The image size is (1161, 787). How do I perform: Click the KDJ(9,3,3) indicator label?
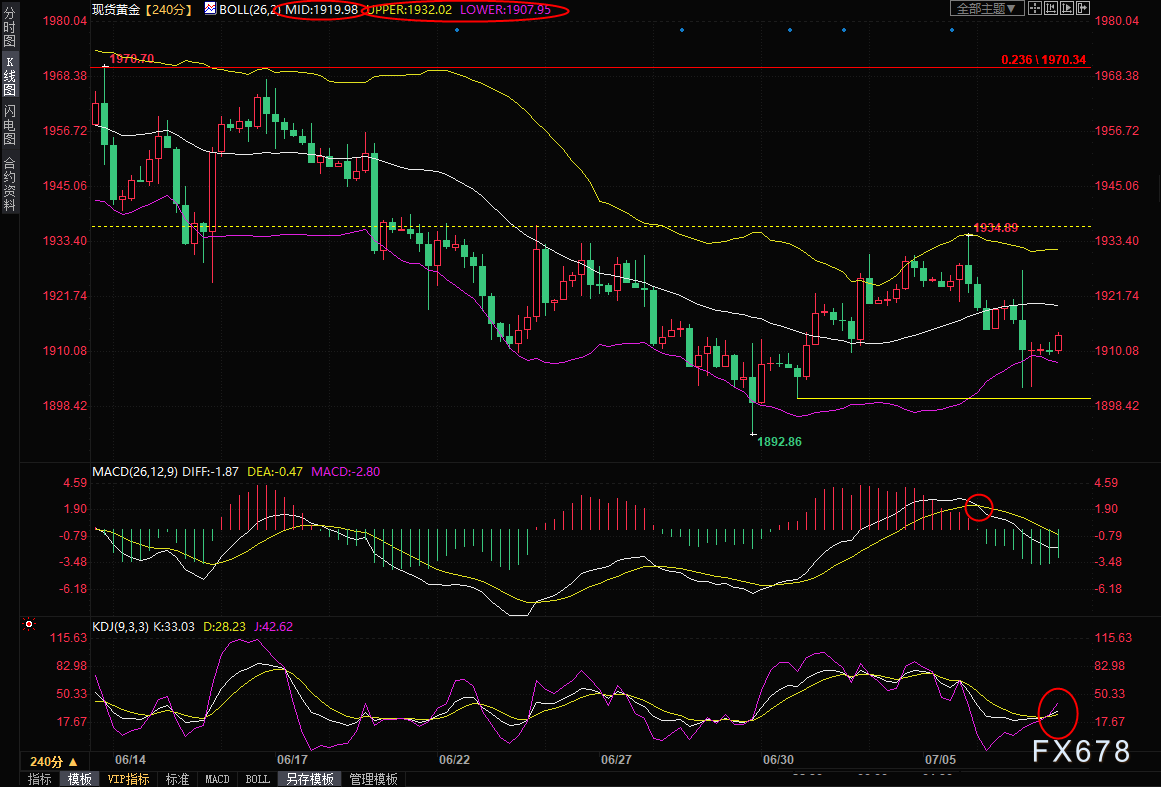click(x=119, y=626)
